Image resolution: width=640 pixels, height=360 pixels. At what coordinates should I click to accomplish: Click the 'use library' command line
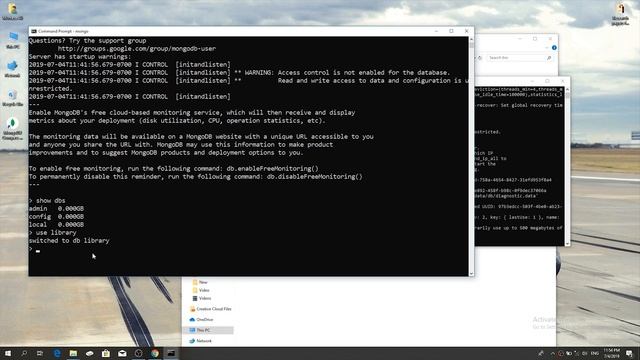pyautogui.click(x=53, y=233)
